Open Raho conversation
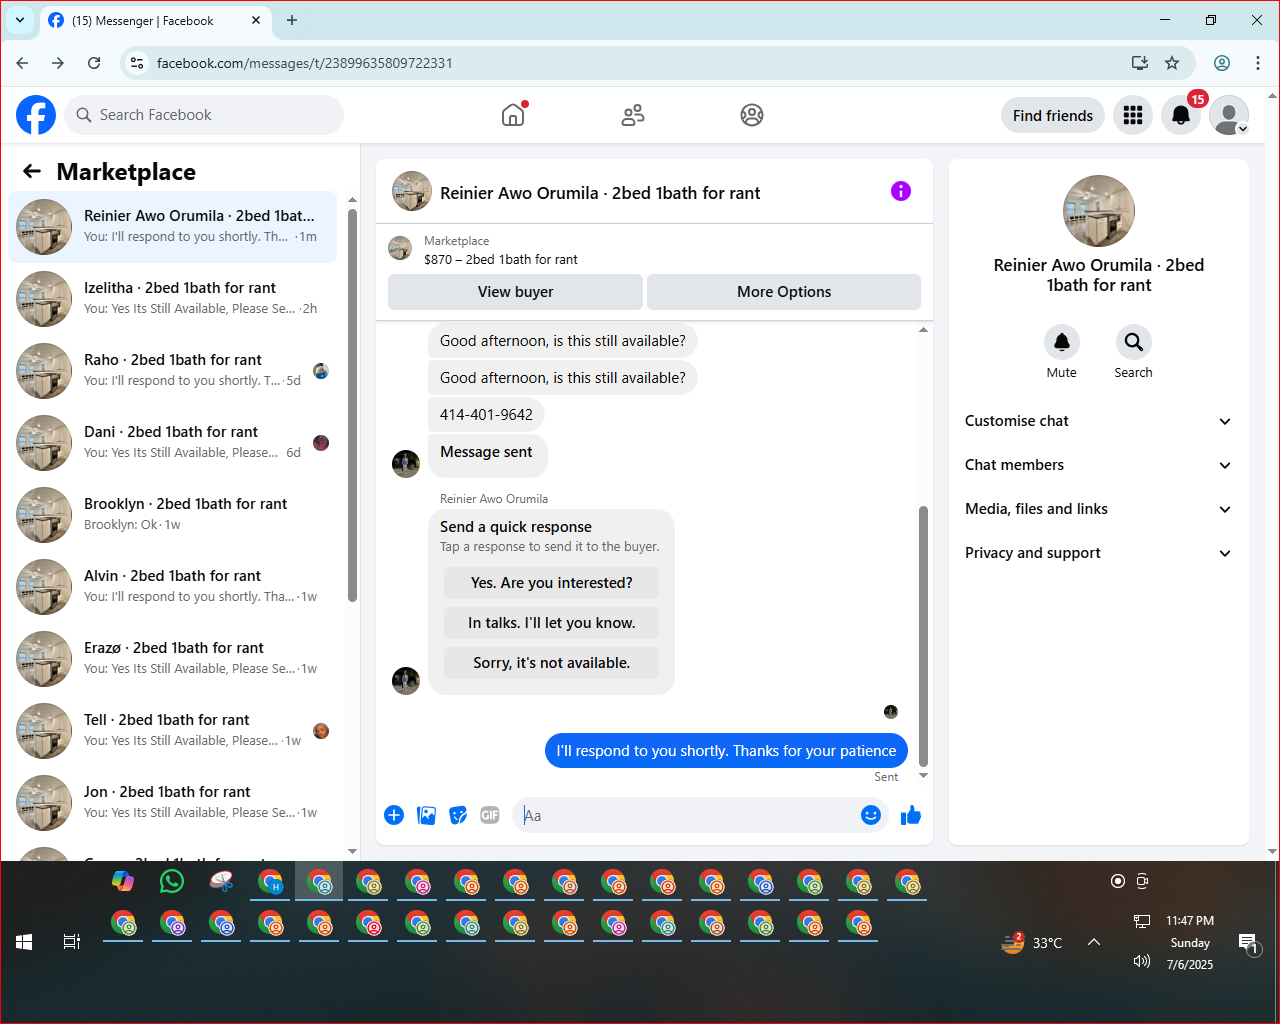The height and width of the screenshot is (1024, 1280). pyautogui.click(x=173, y=371)
